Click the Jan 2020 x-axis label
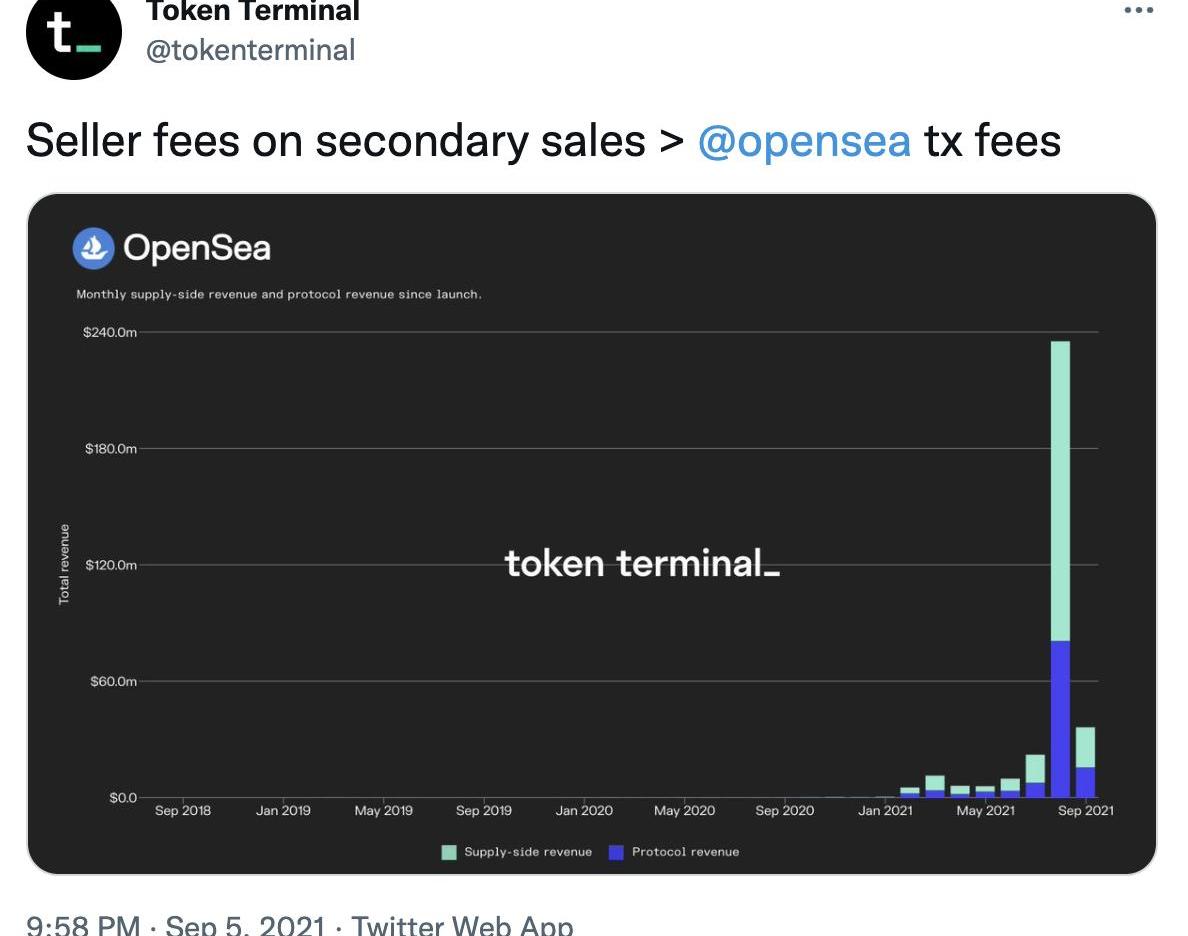Screen dimensions: 1188x936 (584, 811)
